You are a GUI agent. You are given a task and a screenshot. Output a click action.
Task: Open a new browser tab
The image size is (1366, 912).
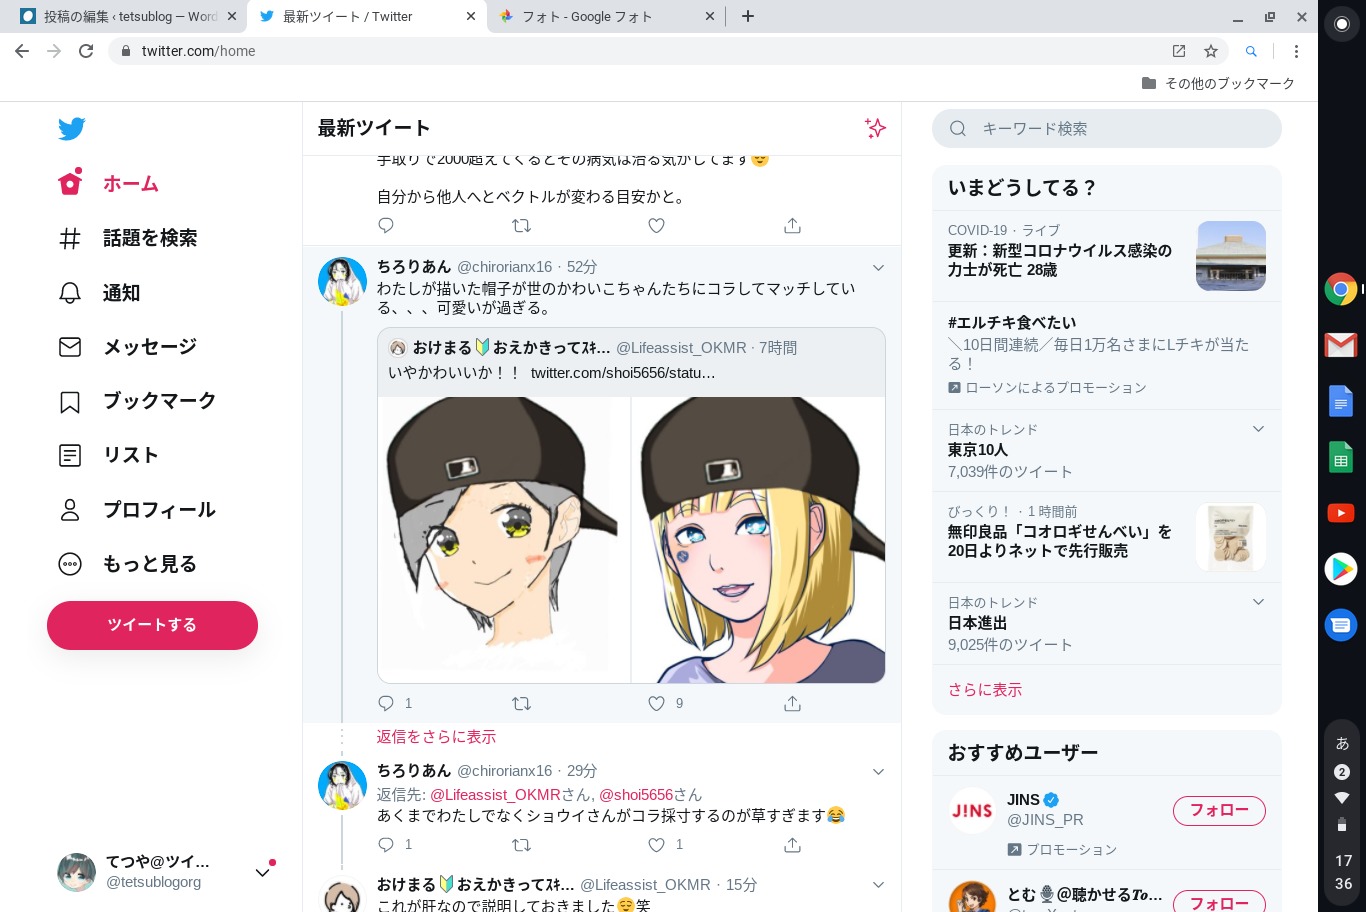coord(748,16)
